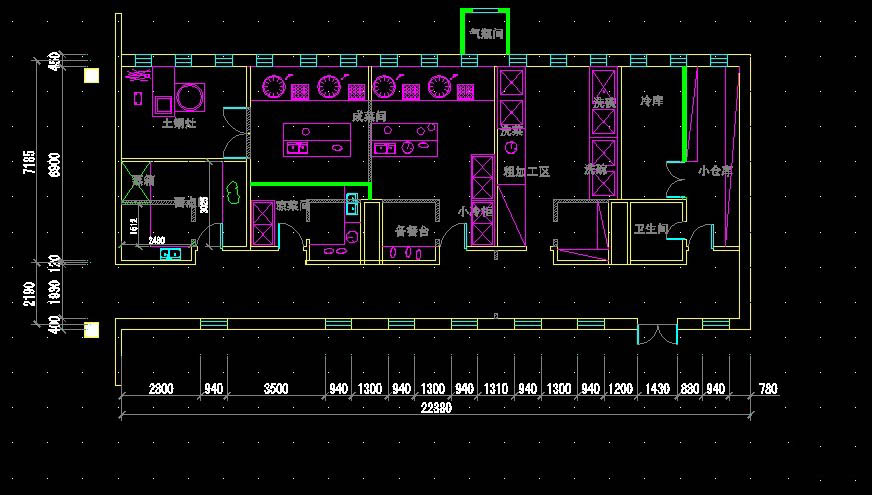This screenshot has width=872, height=495.
Task: Select the cyan sink symbol at bottom left
Action: (x=171, y=254)
